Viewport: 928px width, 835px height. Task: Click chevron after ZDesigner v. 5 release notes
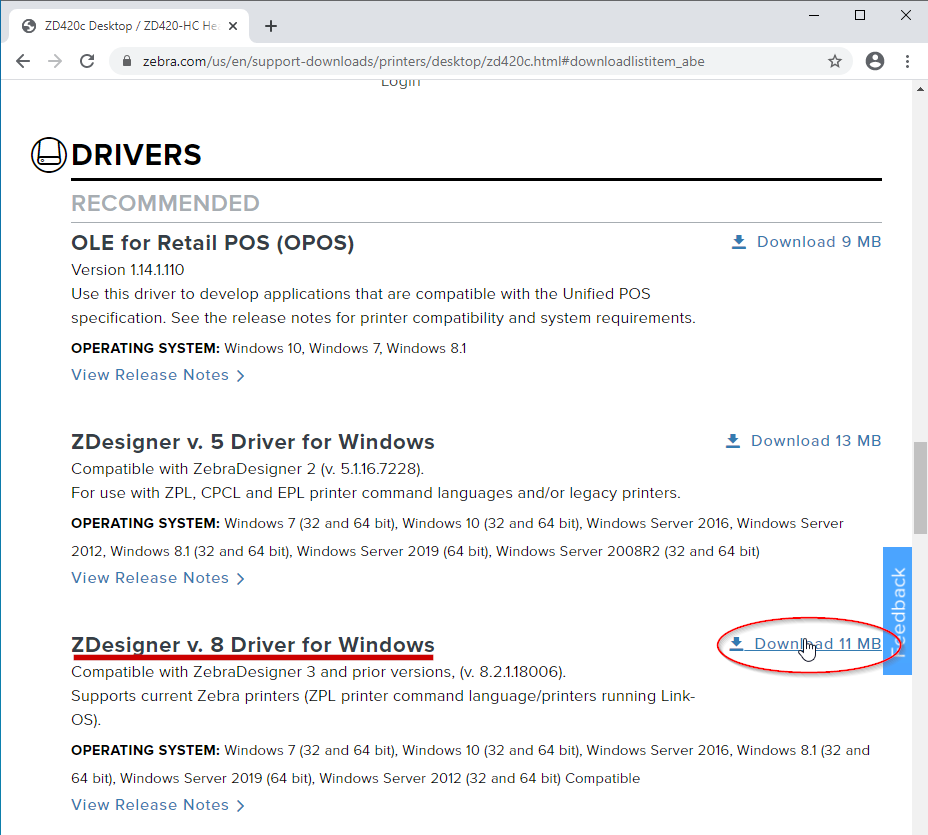point(240,579)
